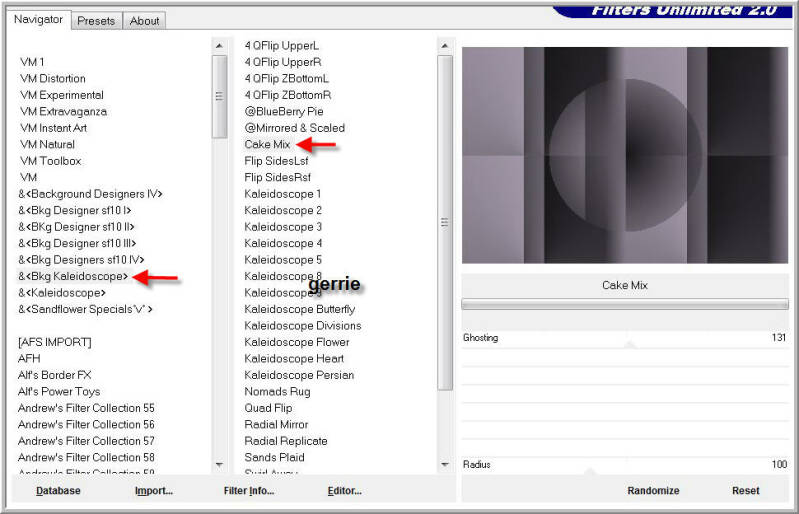Select &<Sandflower Specials'v'> category
The width and height of the screenshot is (799, 514).
(x=85, y=309)
